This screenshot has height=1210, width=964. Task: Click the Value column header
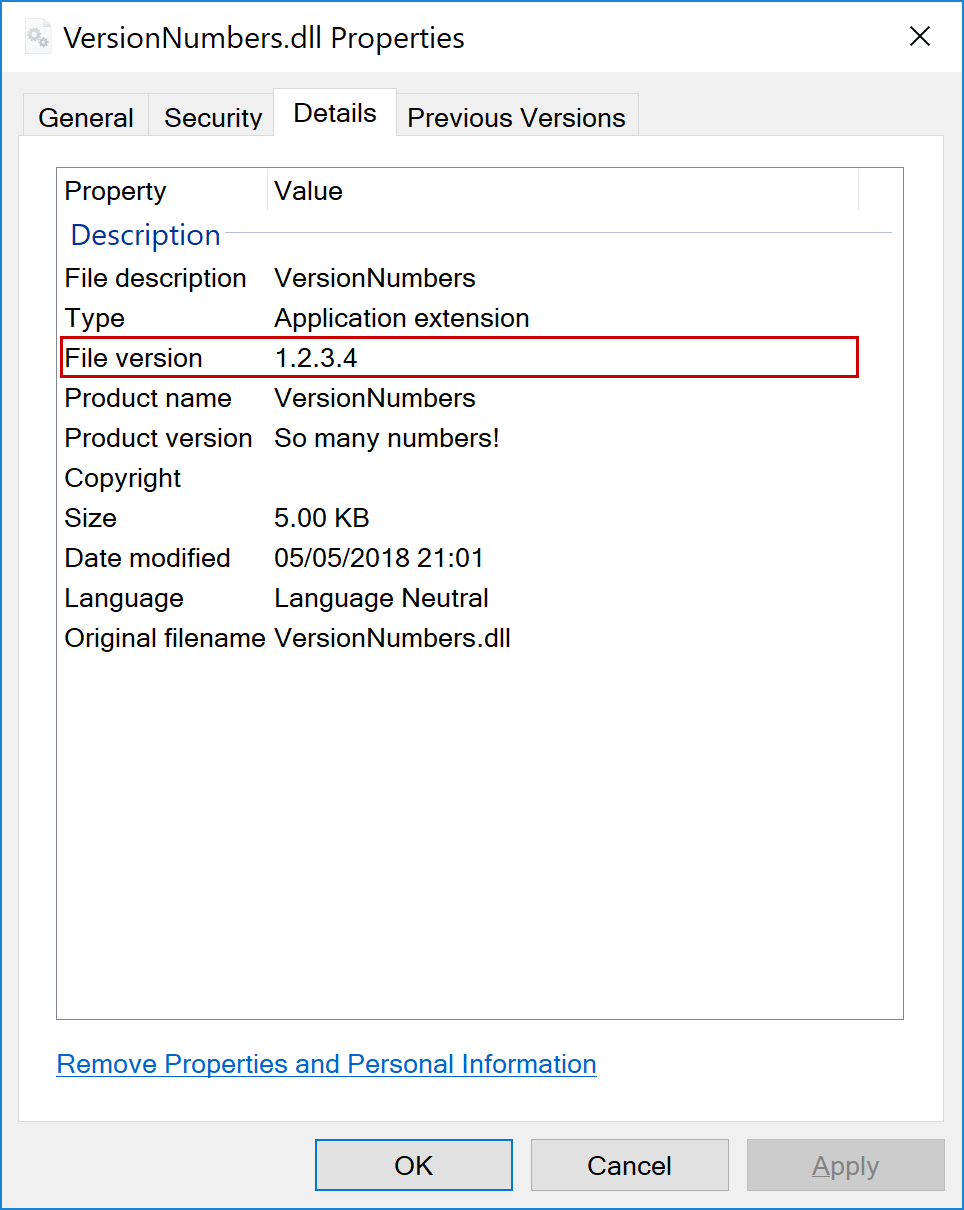[x=563, y=191]
